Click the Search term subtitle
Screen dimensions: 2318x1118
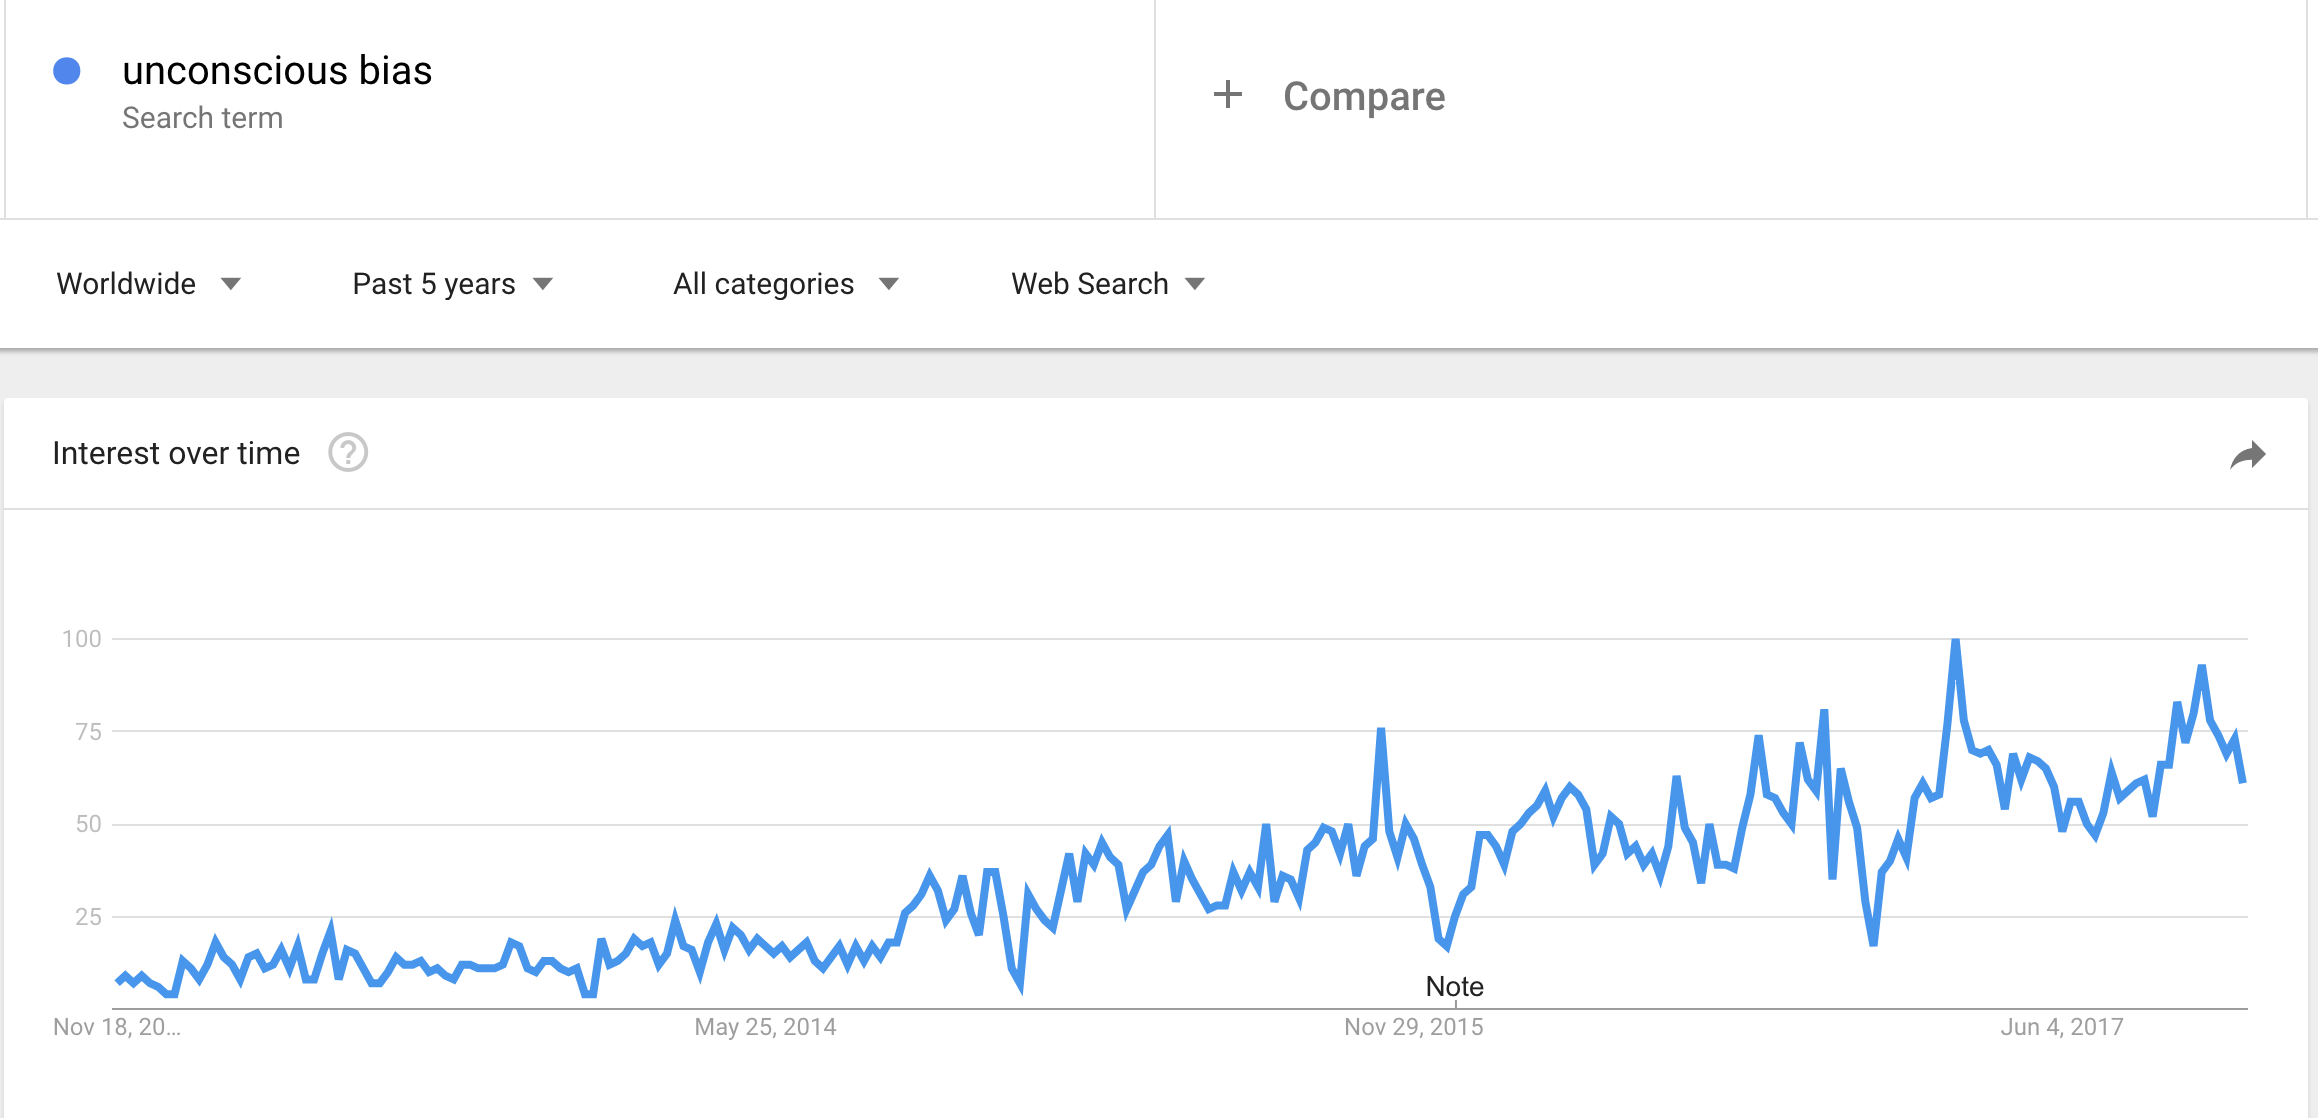203,118
